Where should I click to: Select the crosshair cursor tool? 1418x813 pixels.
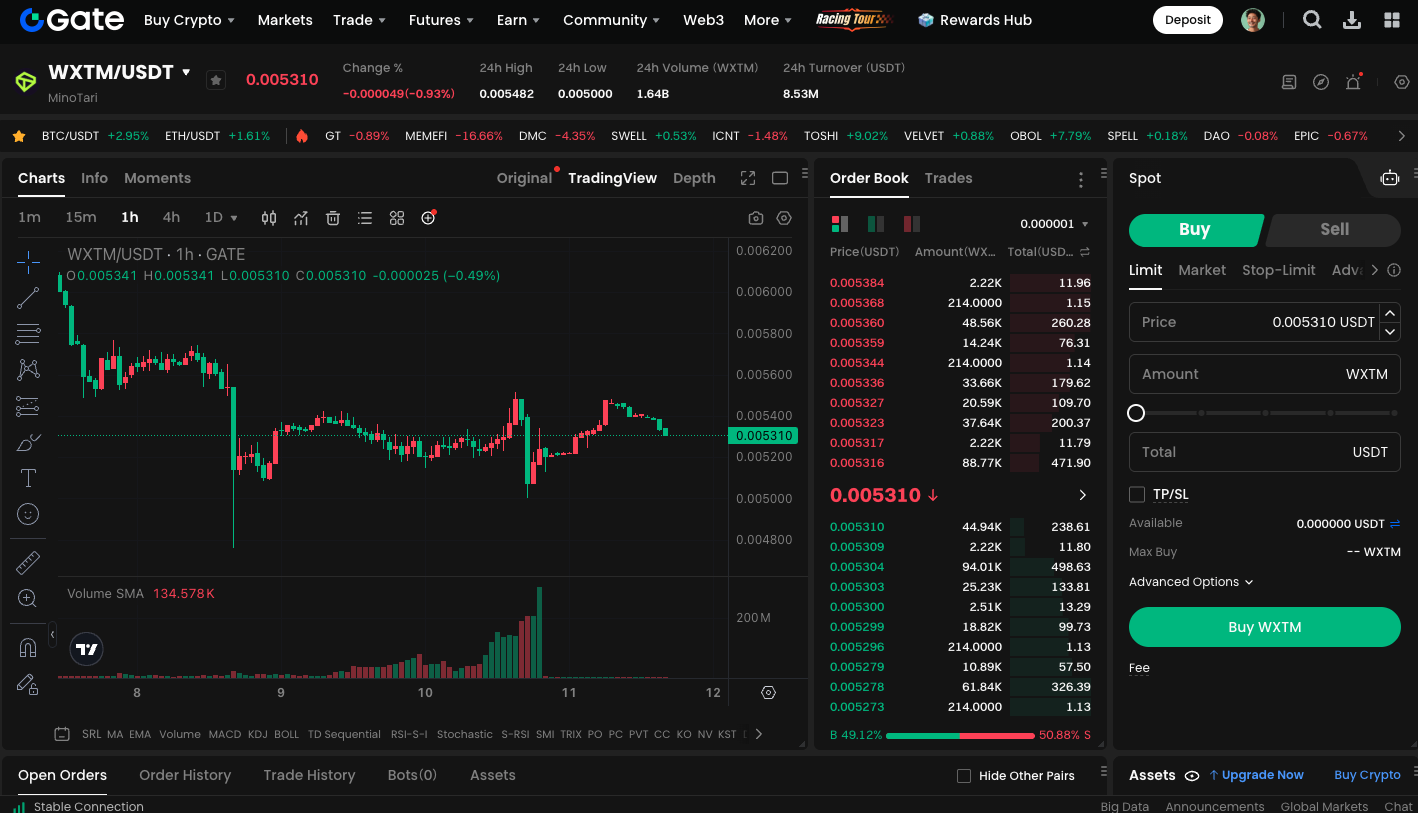pyautogui.click(x=28, y=262)
